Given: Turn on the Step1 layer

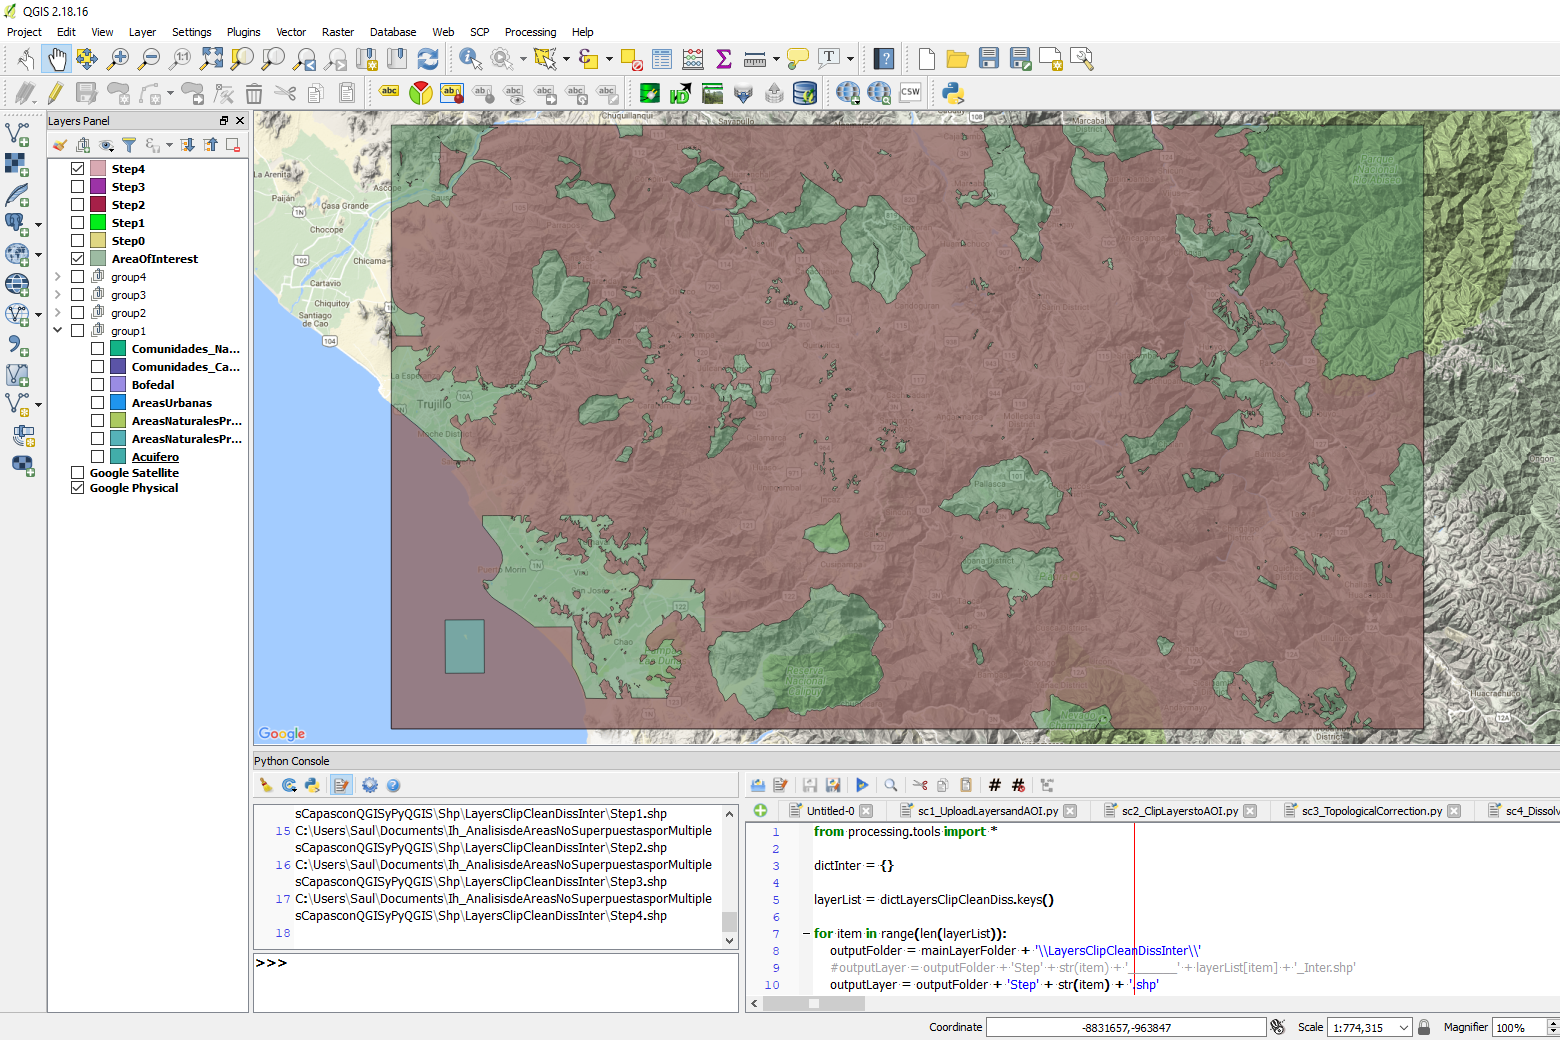Looking at the screenshot, I should point(78,223).
